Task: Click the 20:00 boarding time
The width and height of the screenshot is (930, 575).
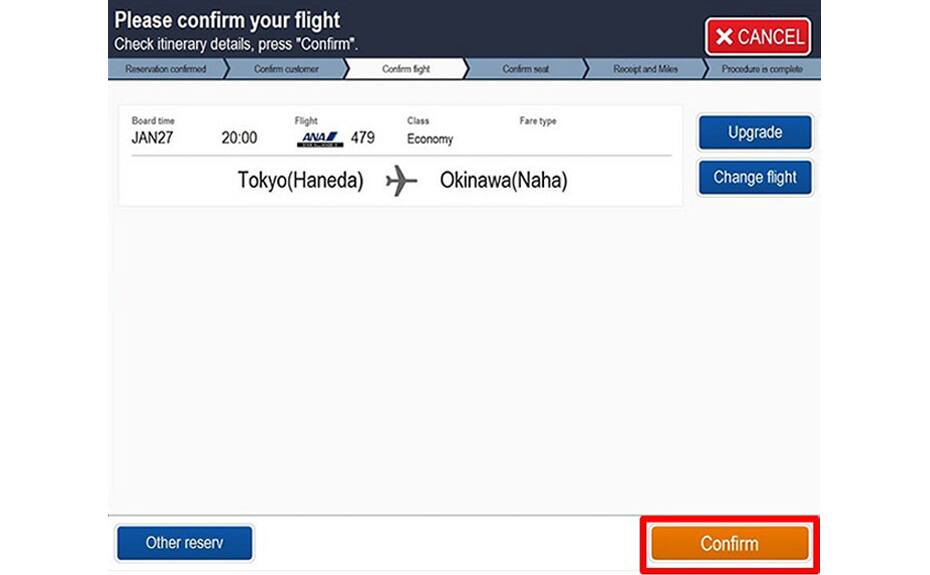Action: pyautogui.click(x=239, y=138)
